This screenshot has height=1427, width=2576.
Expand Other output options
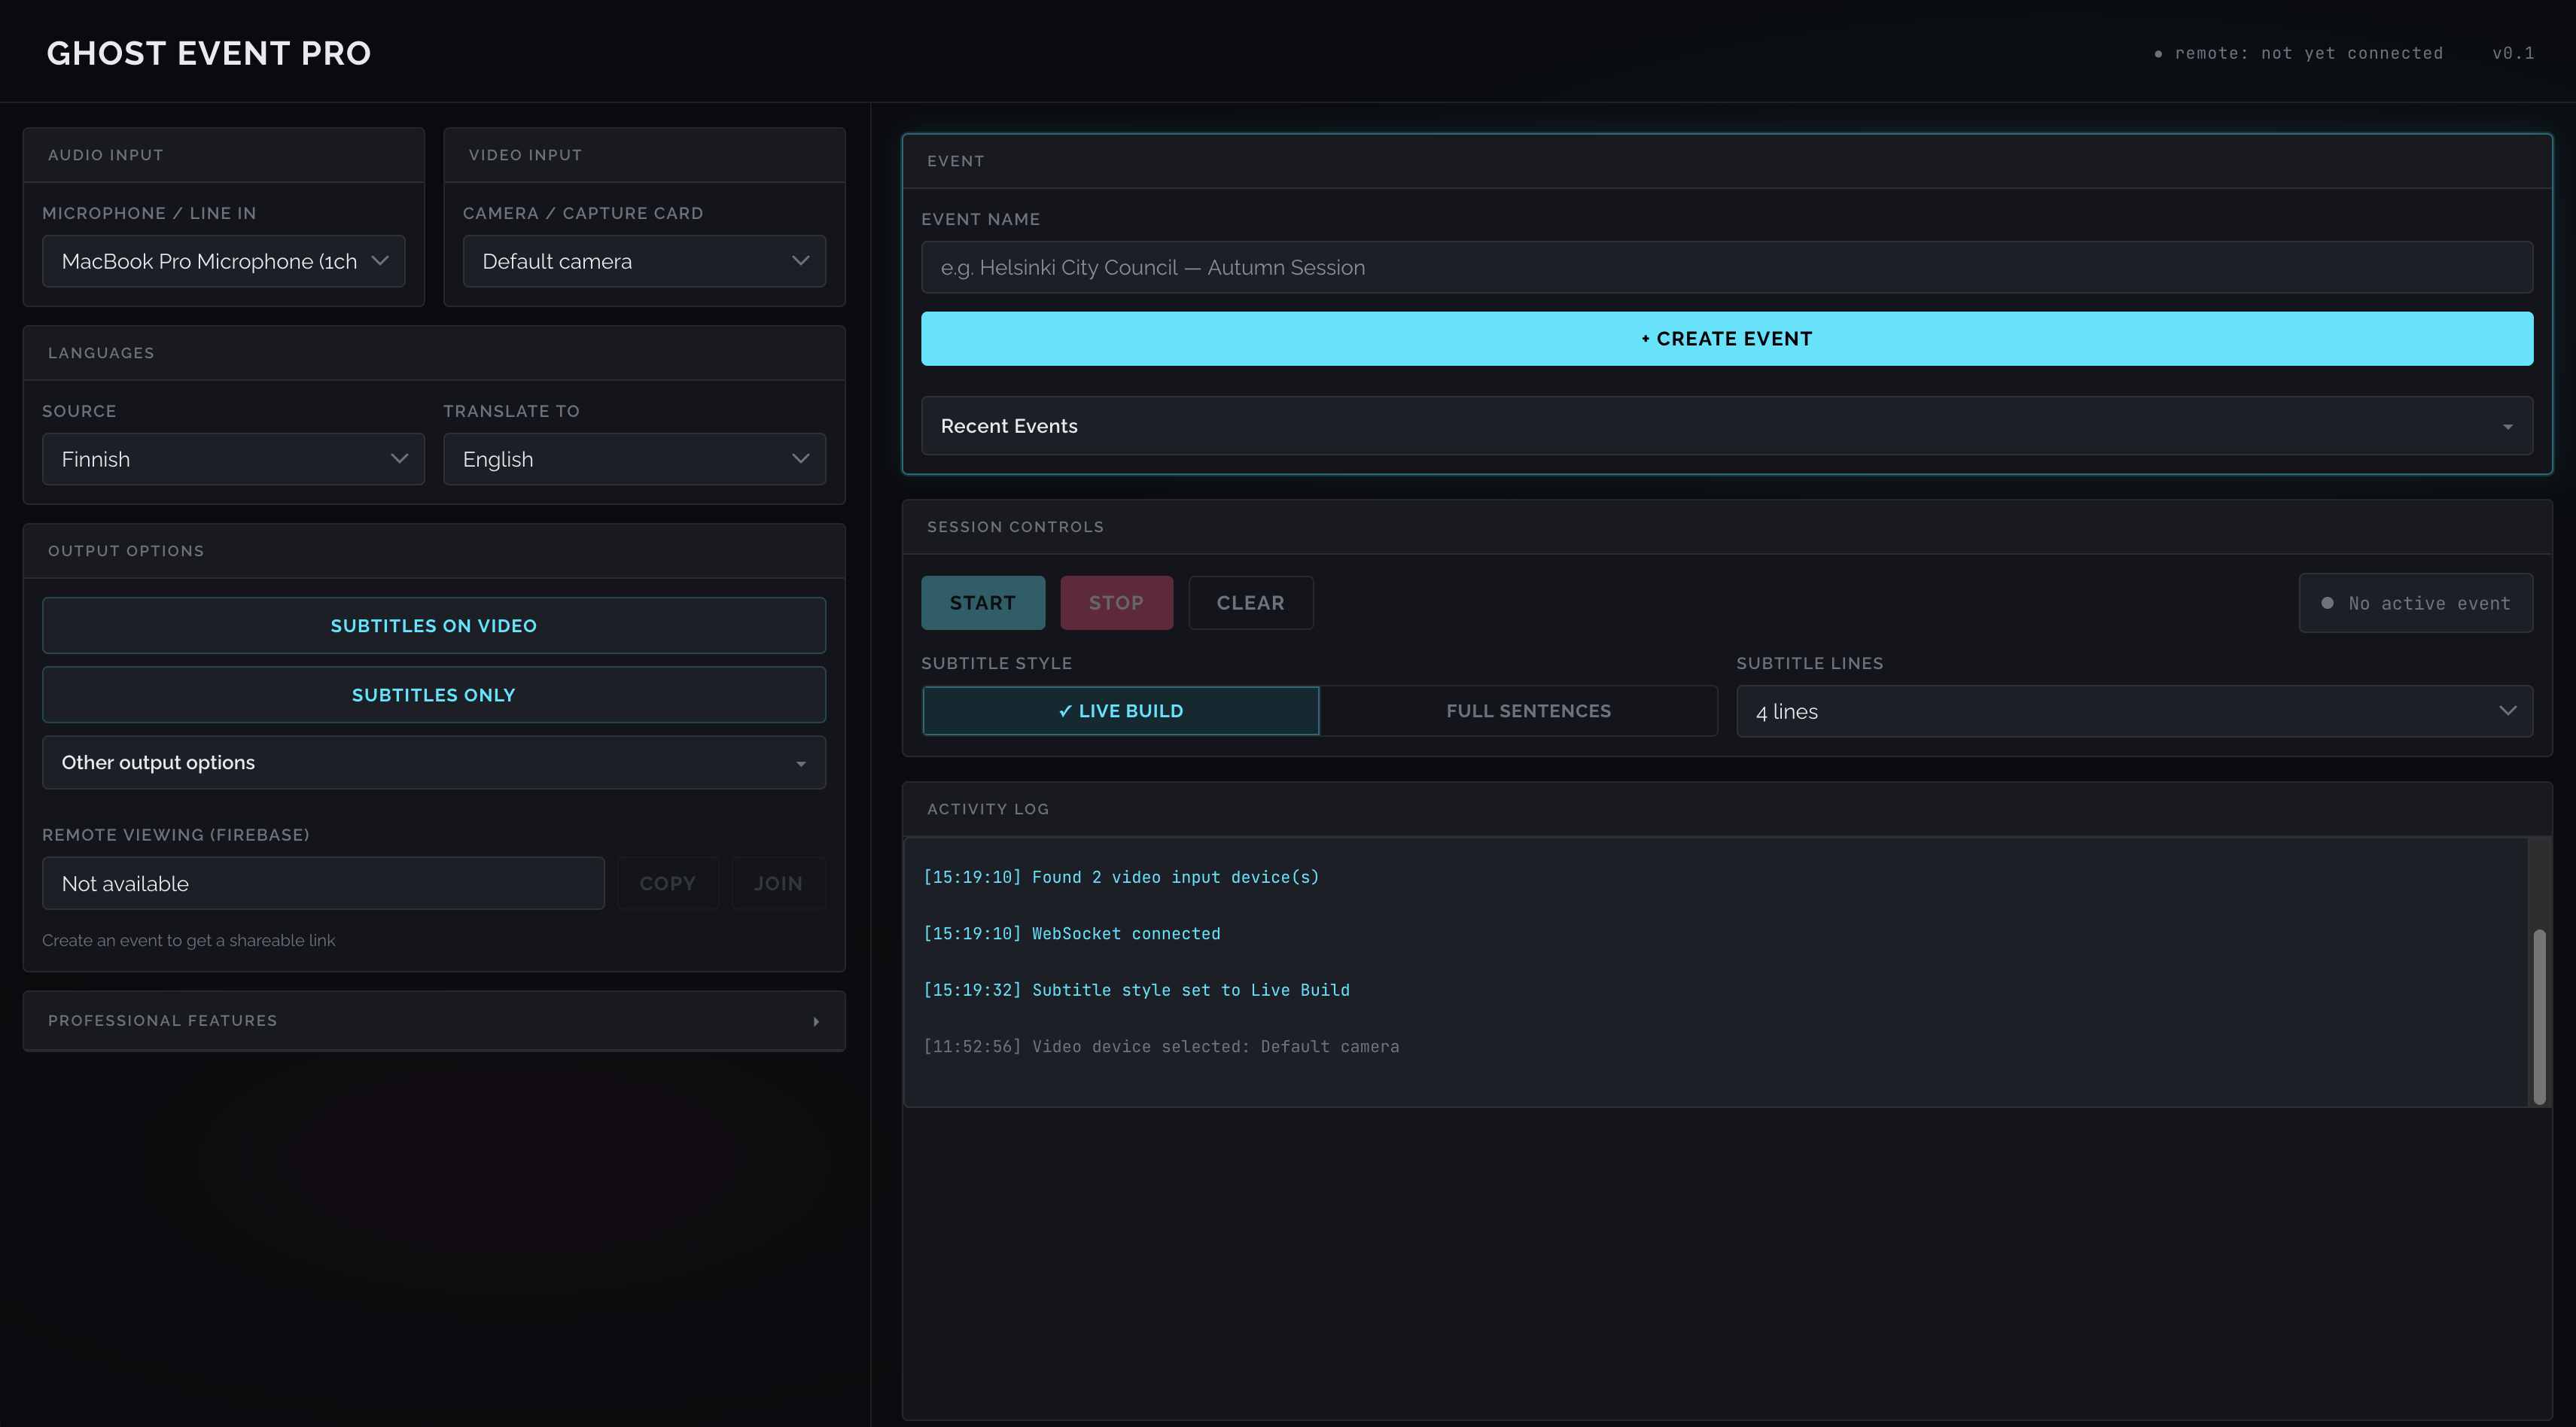coord(434,762)
